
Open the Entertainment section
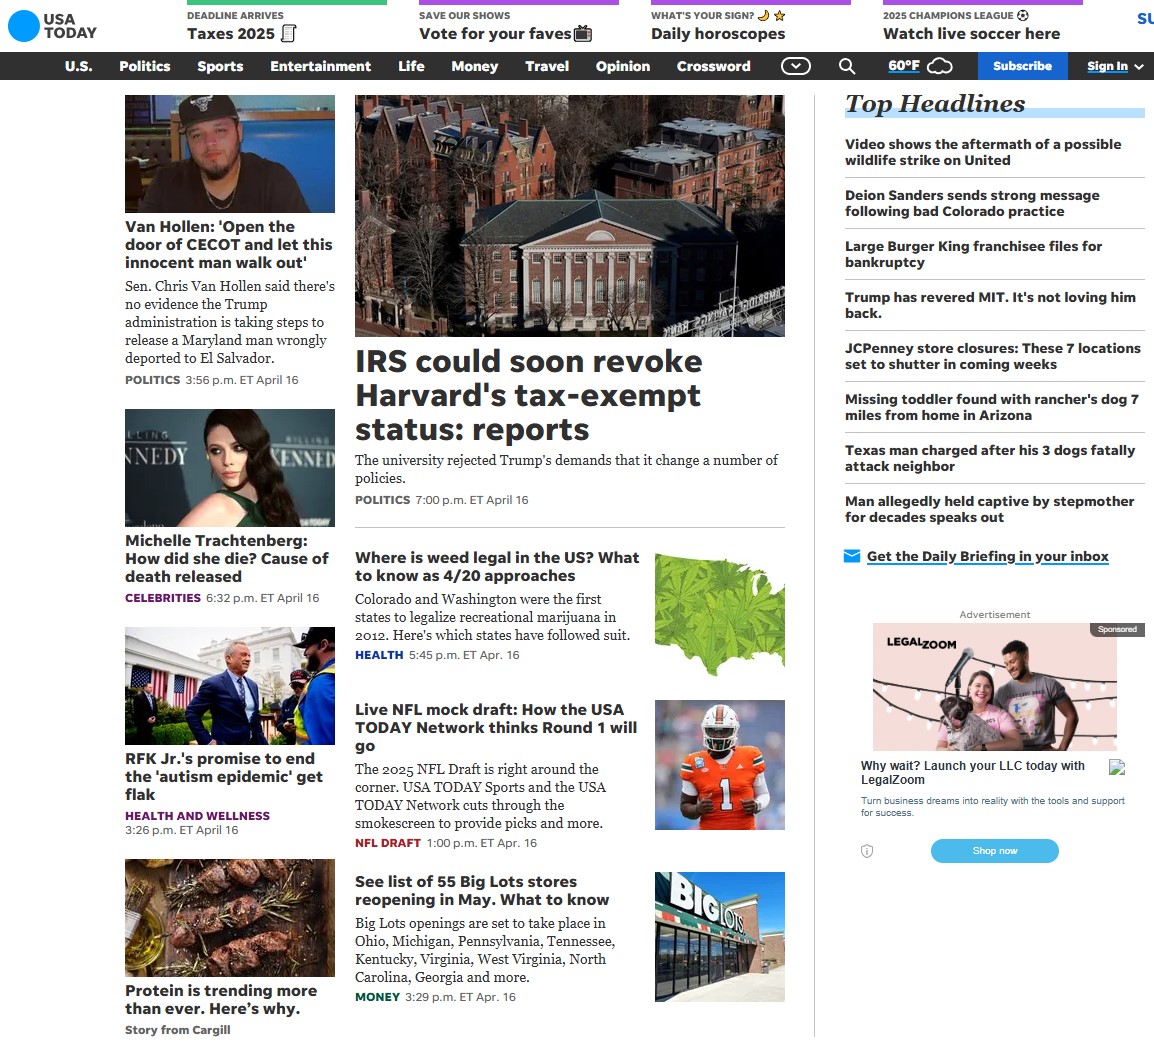click(321, 66)
